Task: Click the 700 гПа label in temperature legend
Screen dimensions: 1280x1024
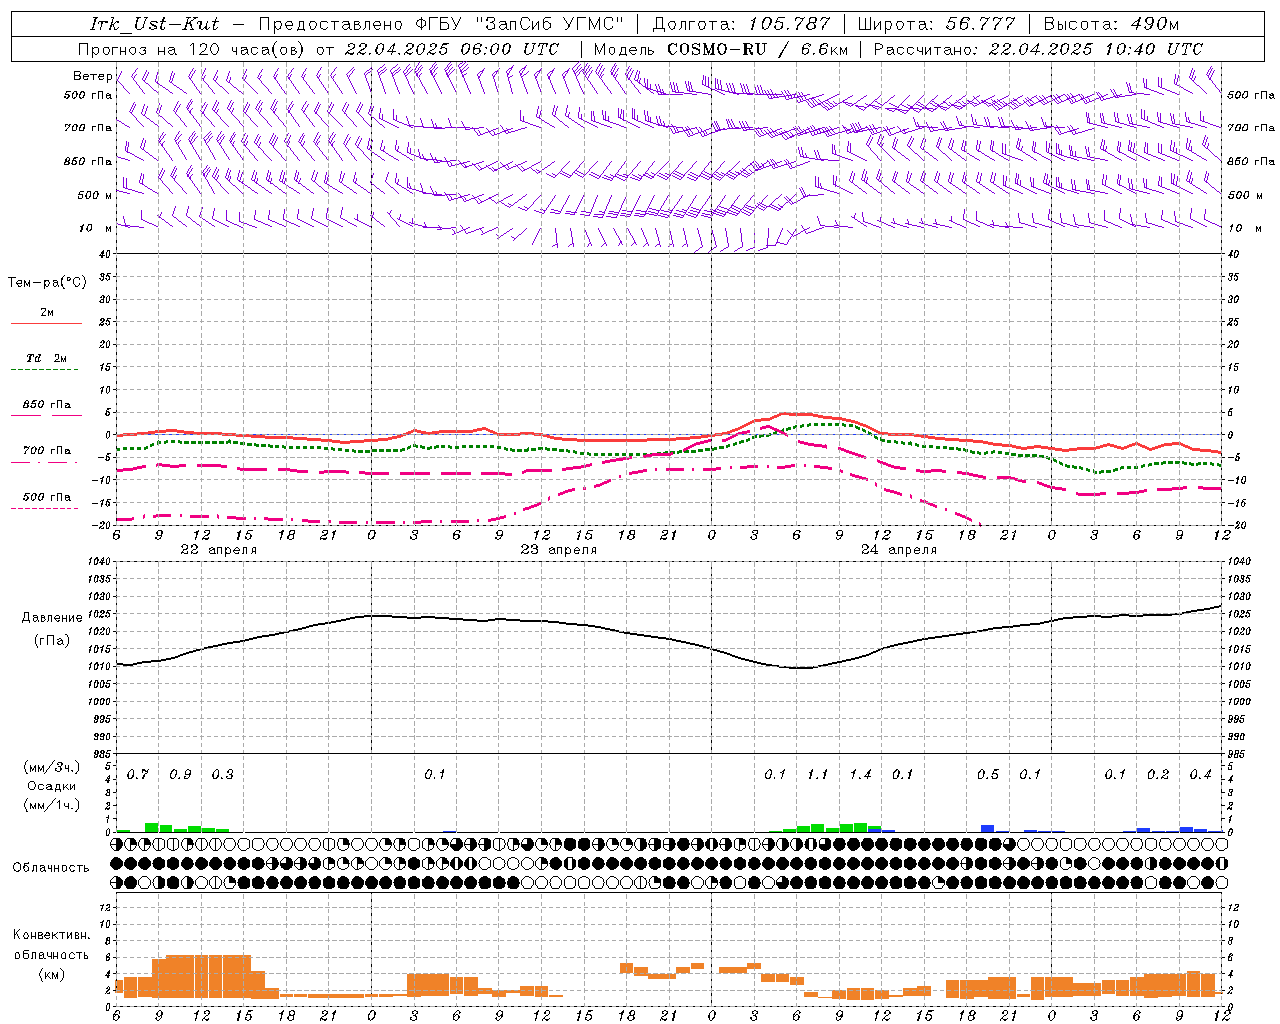Action: 47,451
